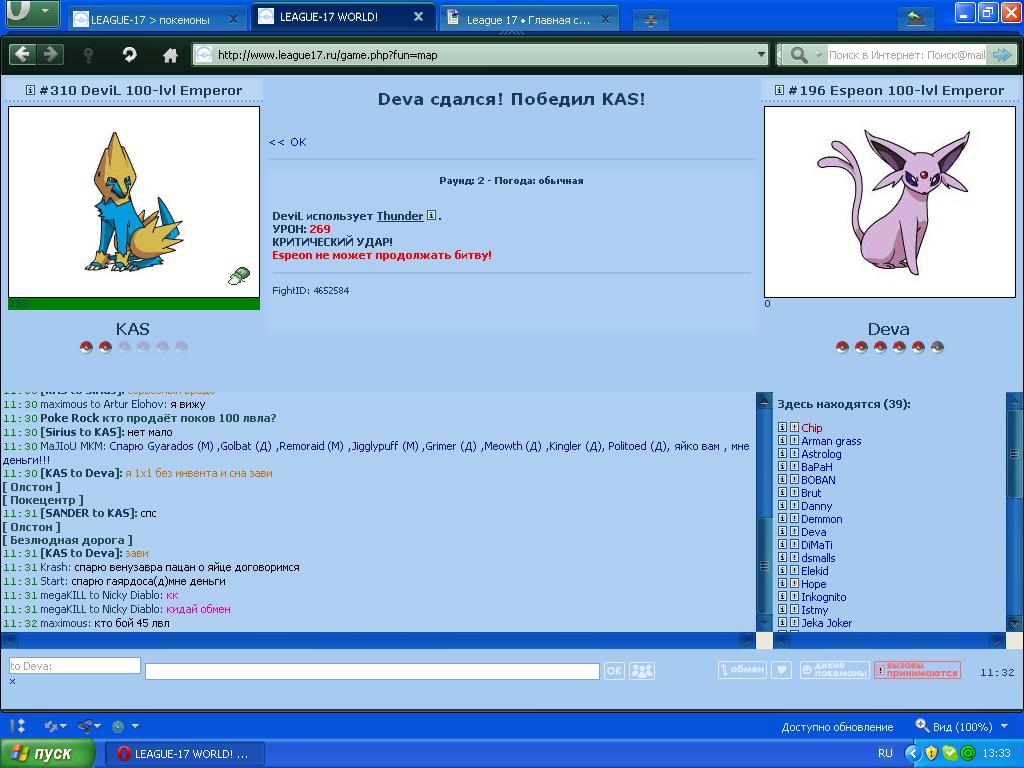Screen dimensions: 1024x768
Task: Open a new browser tab
Action: point(650,21)
